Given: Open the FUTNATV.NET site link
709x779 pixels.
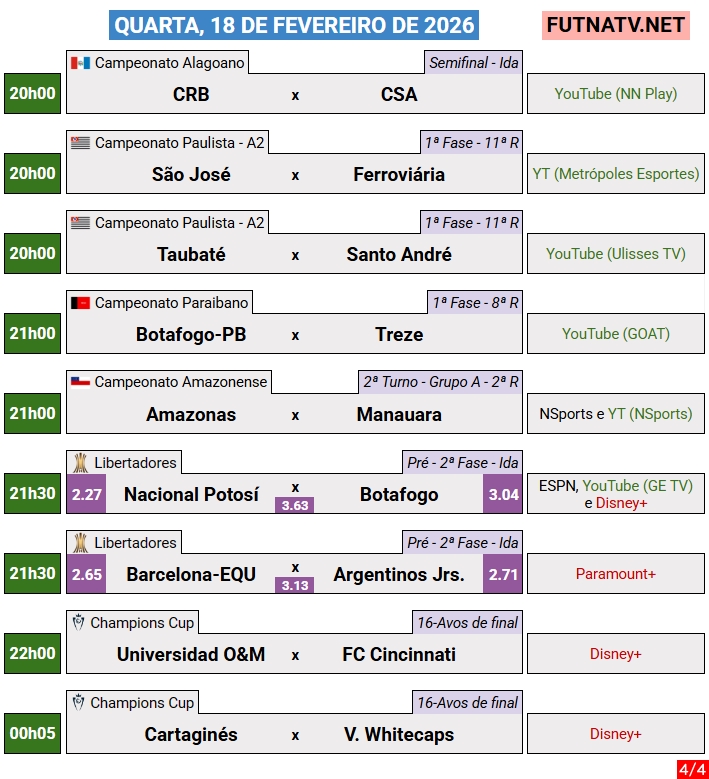Looking at the screenshot, I should coord(616,25).
